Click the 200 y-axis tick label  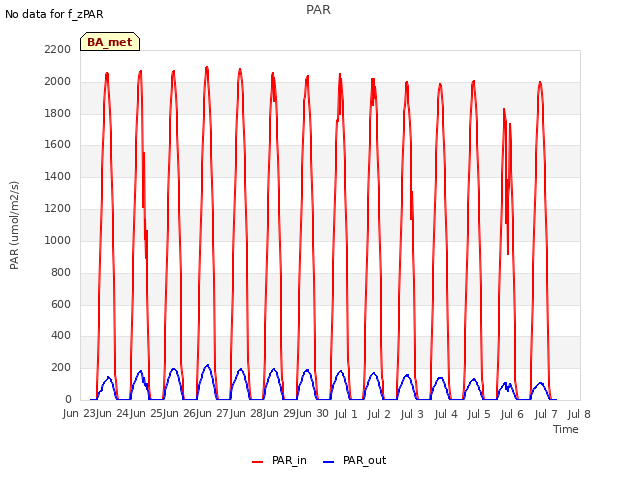[x=61, y=367]
